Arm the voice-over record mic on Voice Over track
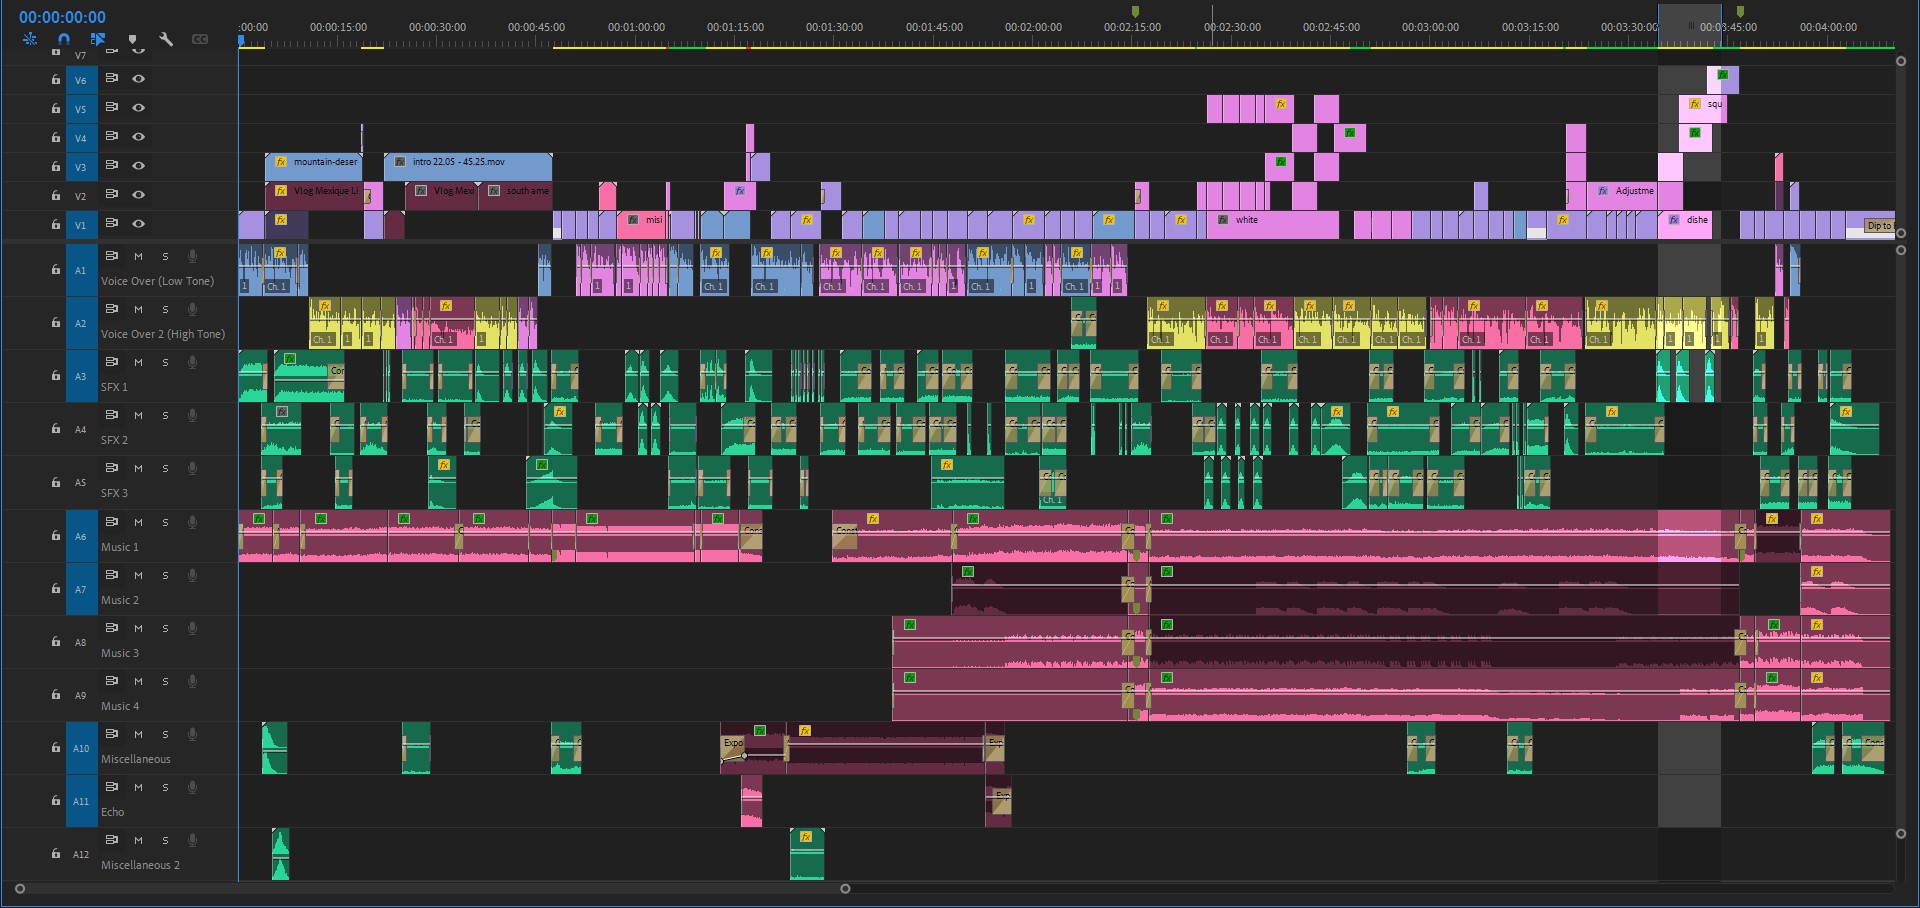This screenshot has width=1920, height=908. click(192, 256)
